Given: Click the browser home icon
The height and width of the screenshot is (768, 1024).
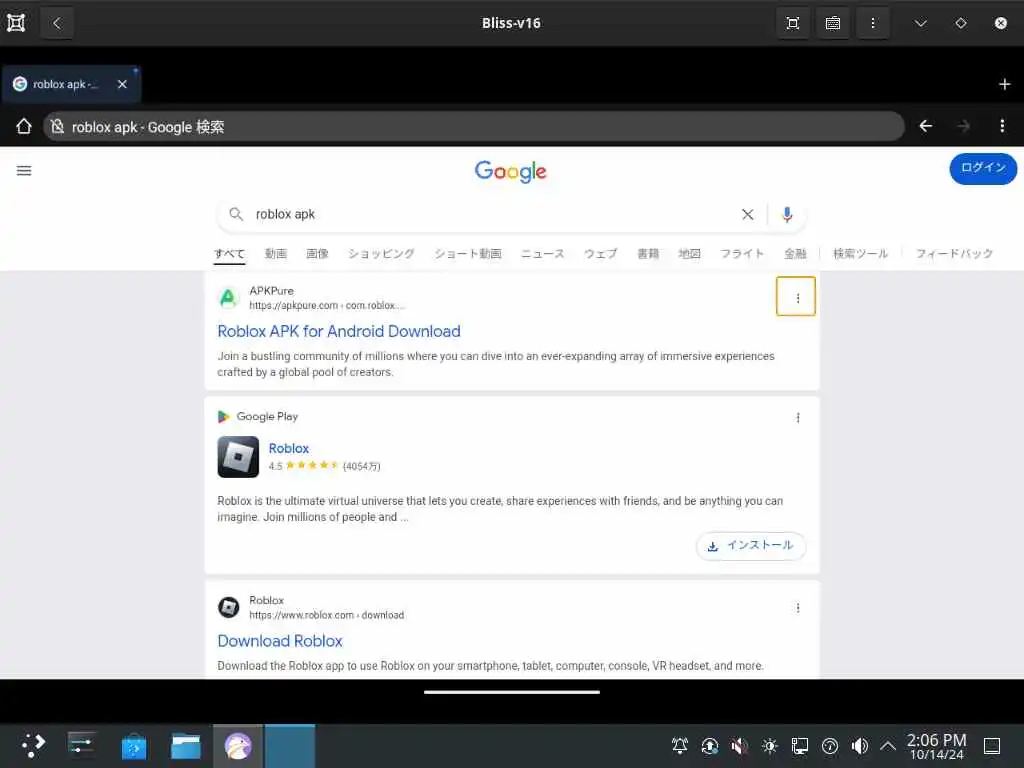Looking at the screenshot, I should (x=24, y=126).
